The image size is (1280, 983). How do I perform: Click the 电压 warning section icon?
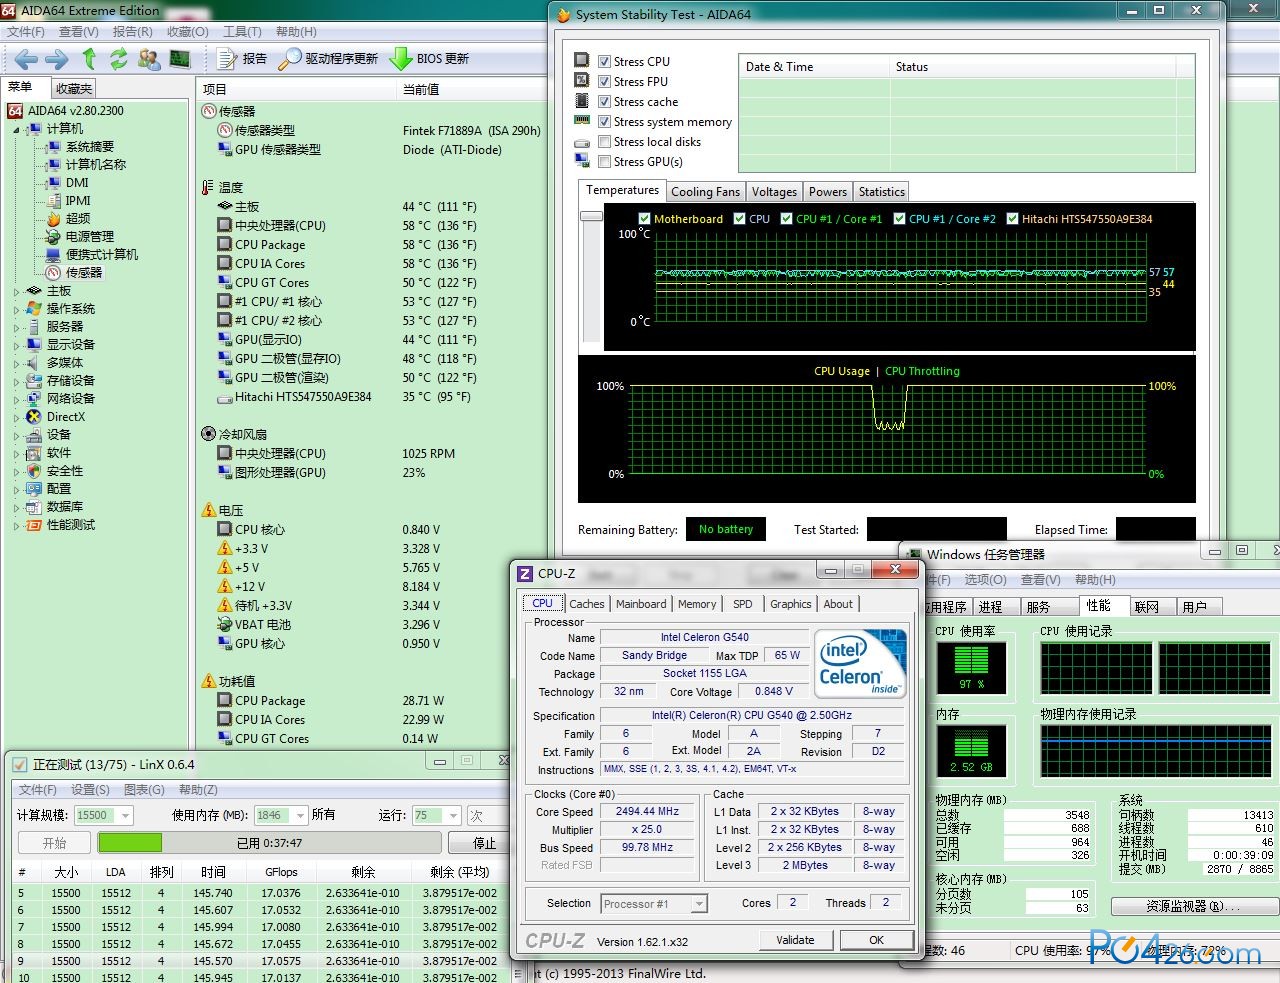(x=208, y=510)
